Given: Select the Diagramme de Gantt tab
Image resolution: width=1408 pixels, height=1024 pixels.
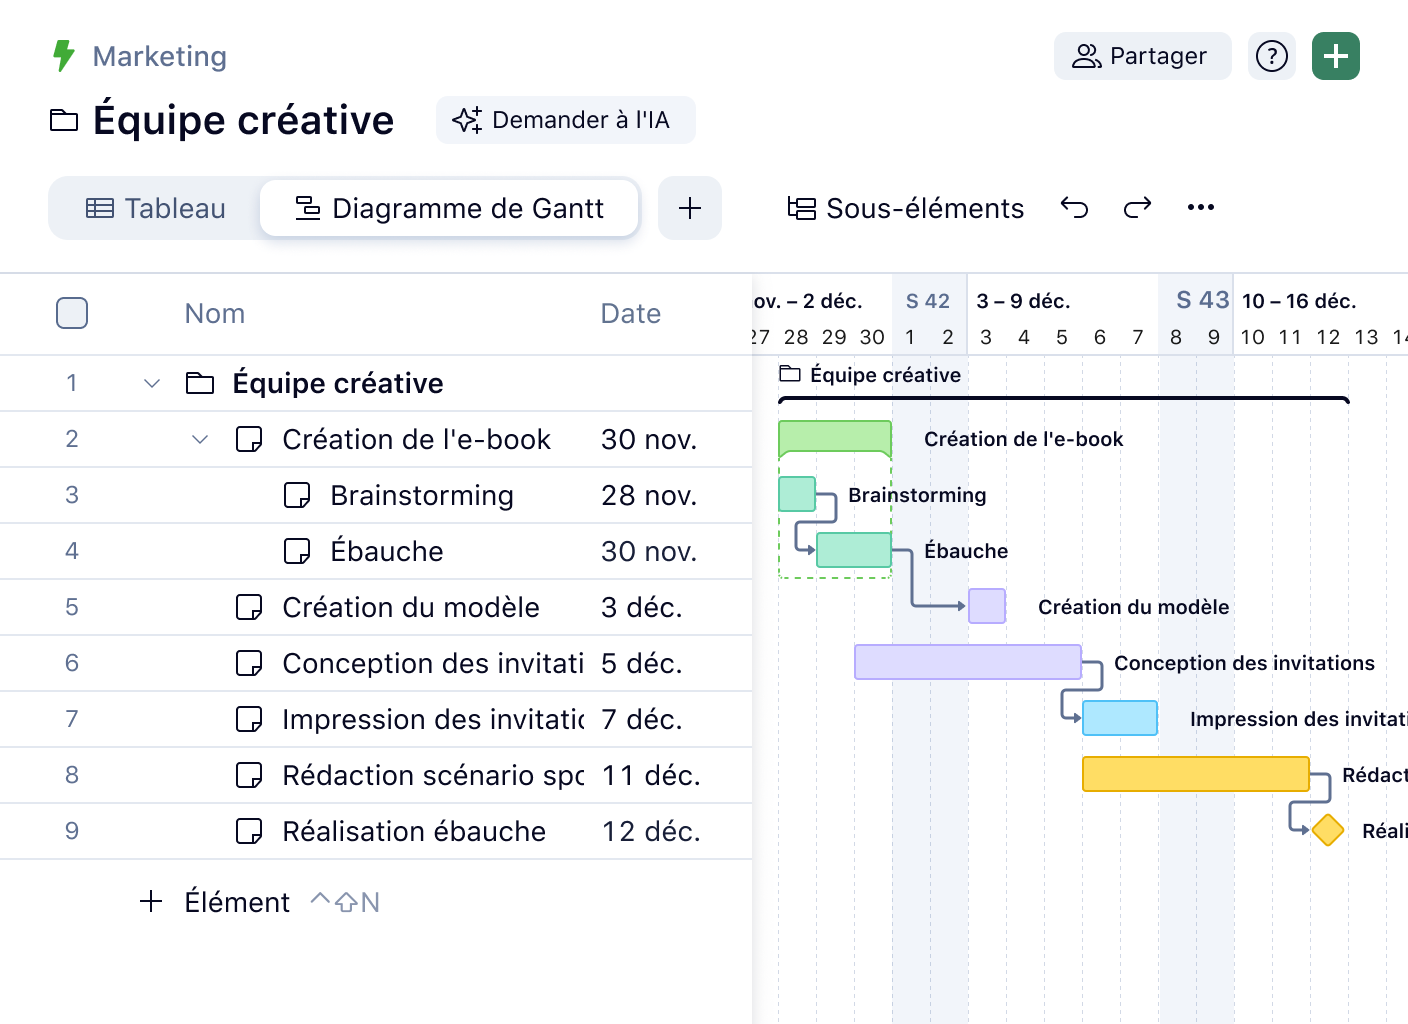Looking at the screenshot, I should pos(449,208).
